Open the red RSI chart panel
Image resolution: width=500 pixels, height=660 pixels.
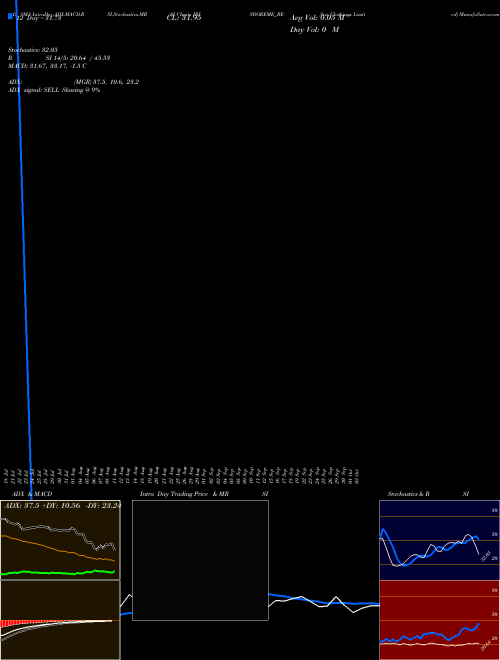click(x=439, y=620)
